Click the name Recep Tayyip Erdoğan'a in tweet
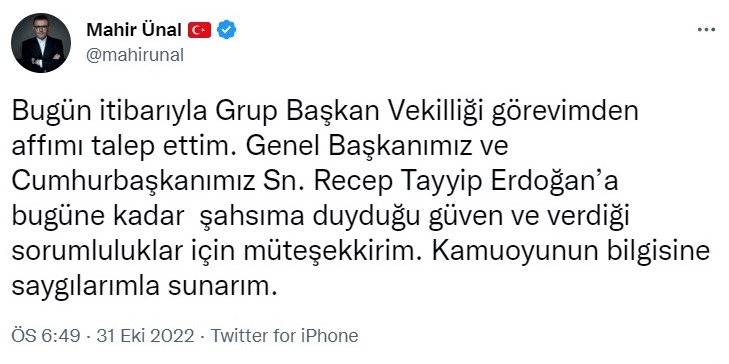 466,182
